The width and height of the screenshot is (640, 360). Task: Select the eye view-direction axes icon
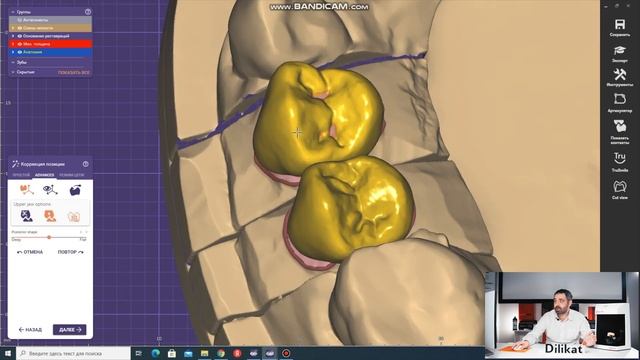pos(50,190)
